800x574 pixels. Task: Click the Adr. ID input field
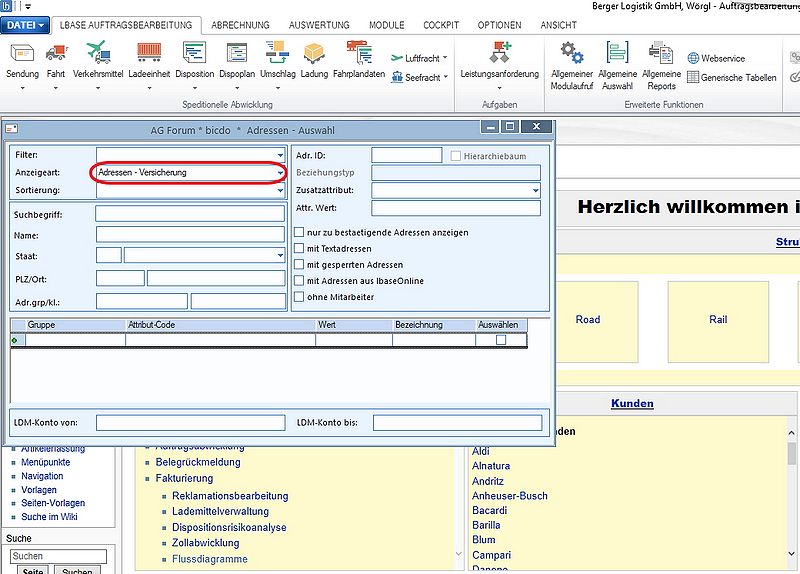(407, 155)
